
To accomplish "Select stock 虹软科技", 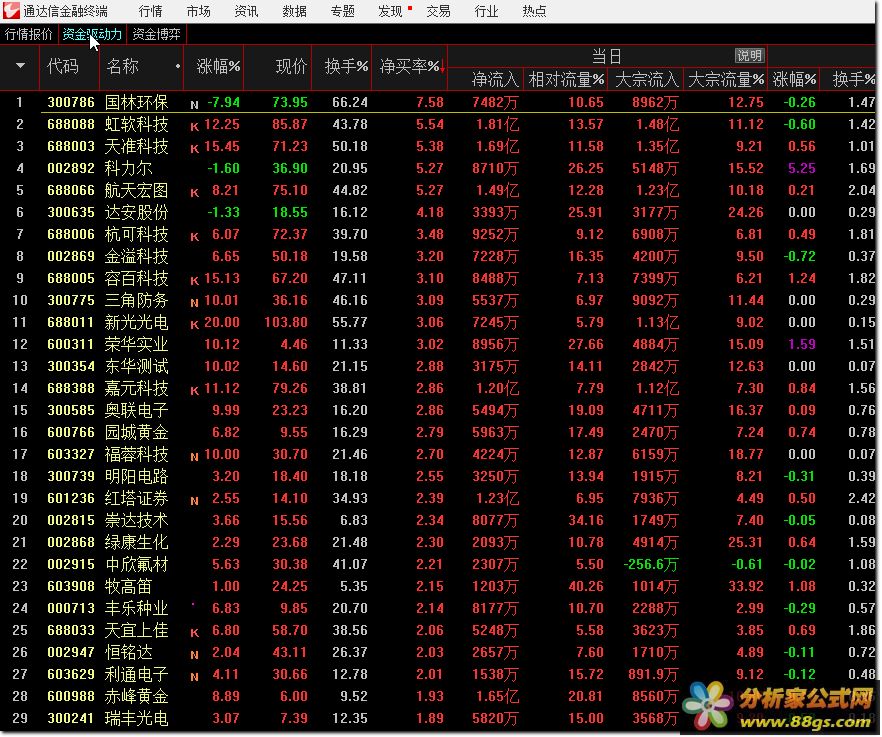I will click(137, 124).
